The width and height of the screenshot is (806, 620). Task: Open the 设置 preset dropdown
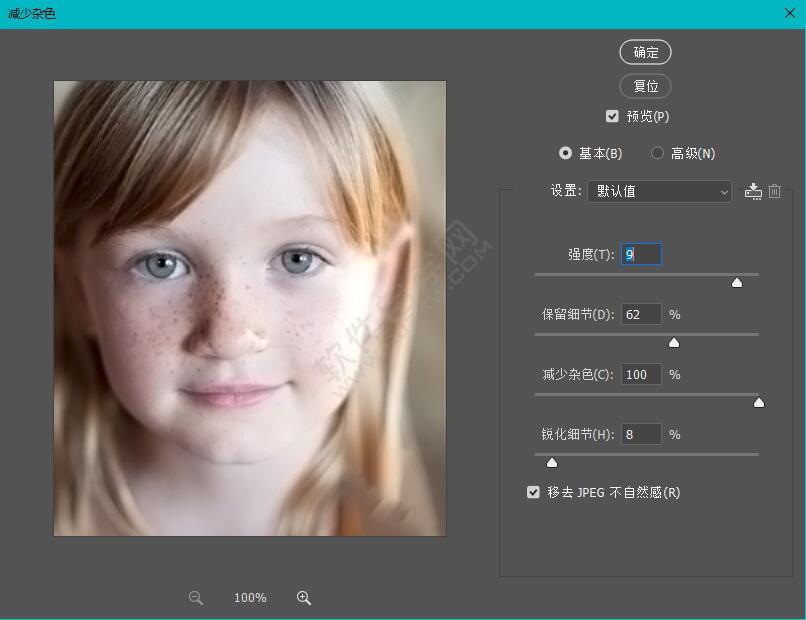[659, 191]
